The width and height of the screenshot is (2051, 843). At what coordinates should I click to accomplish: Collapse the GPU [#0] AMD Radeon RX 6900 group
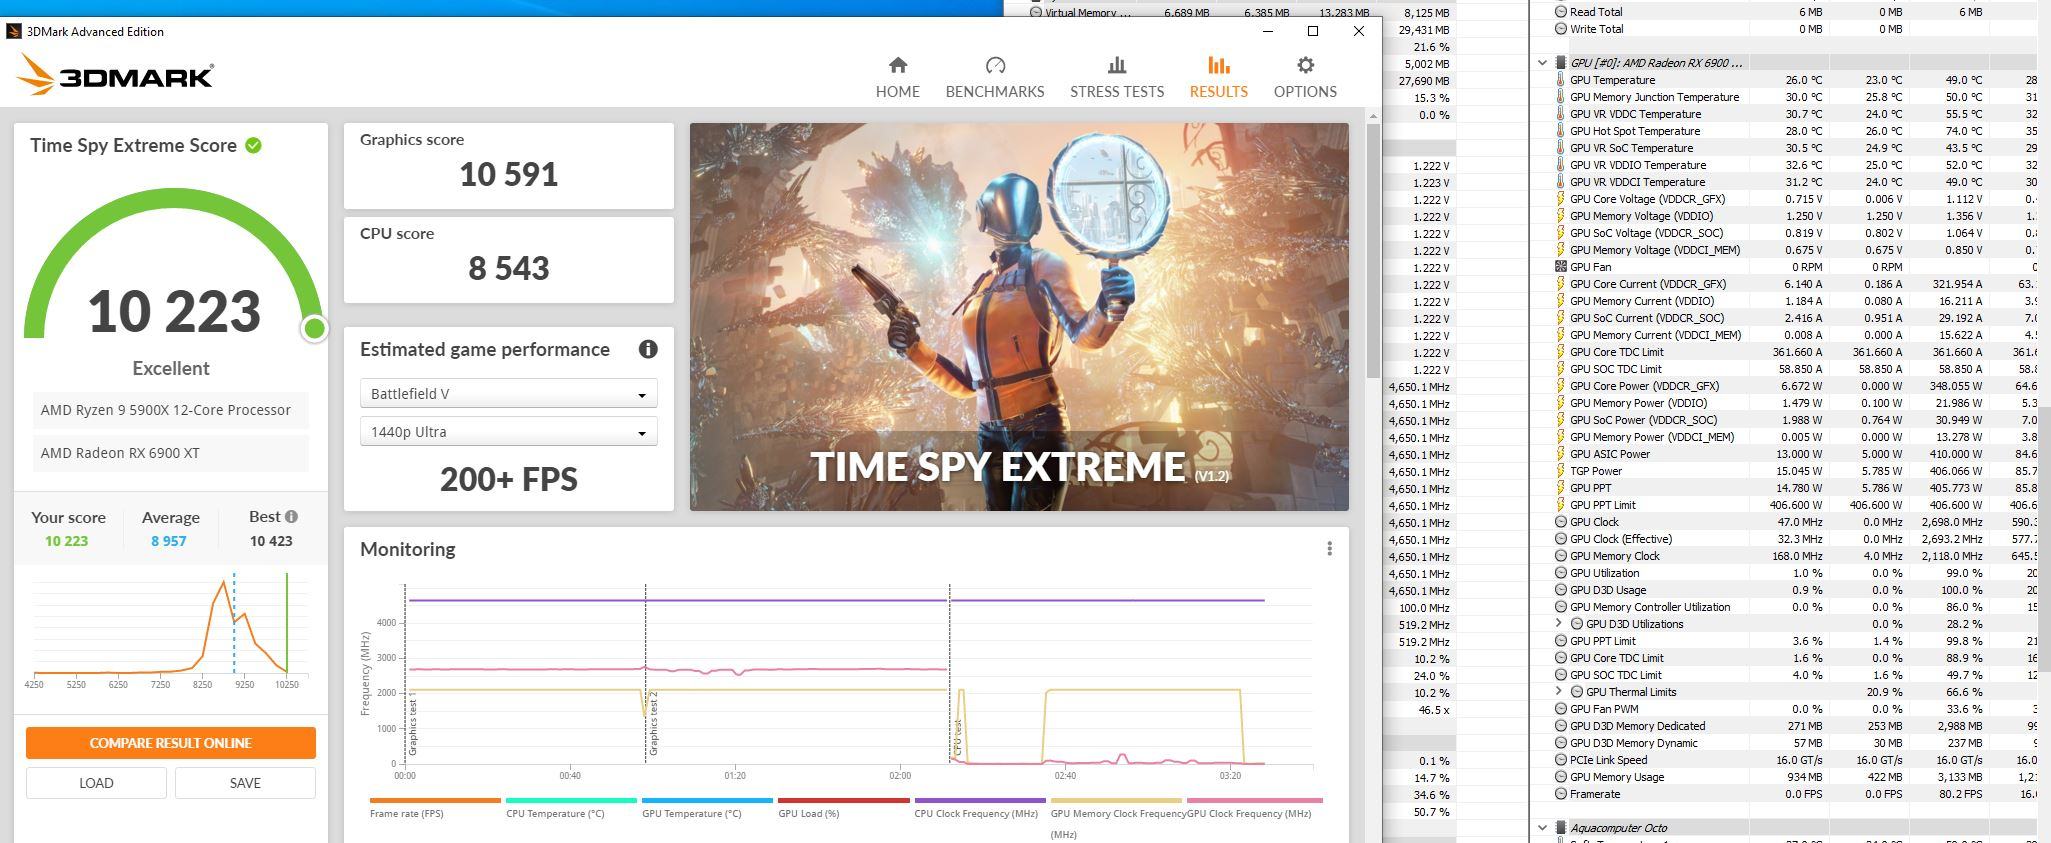point(1542,63)
